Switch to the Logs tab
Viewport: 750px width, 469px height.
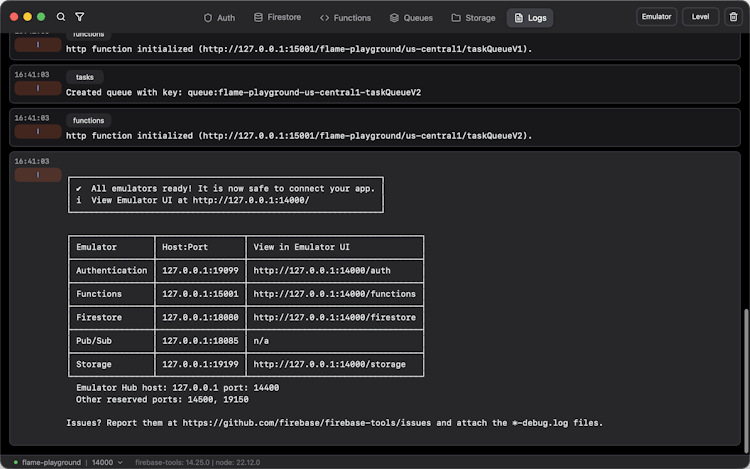(530, 18)
